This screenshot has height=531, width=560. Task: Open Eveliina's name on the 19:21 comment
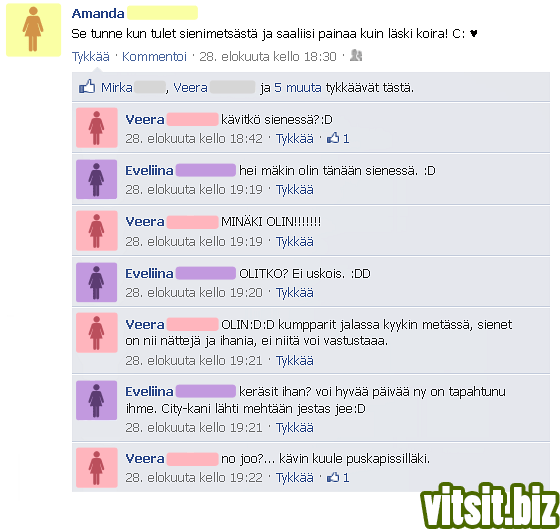point(149,392)
